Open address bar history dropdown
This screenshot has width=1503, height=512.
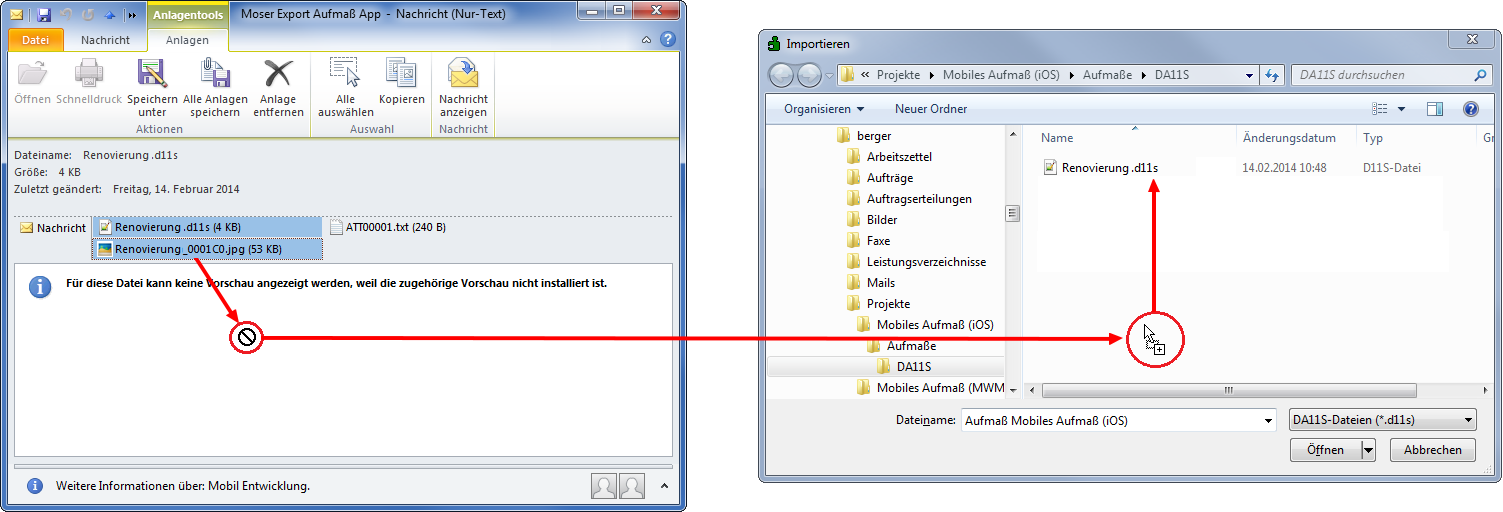click(x=1250, y=75)
